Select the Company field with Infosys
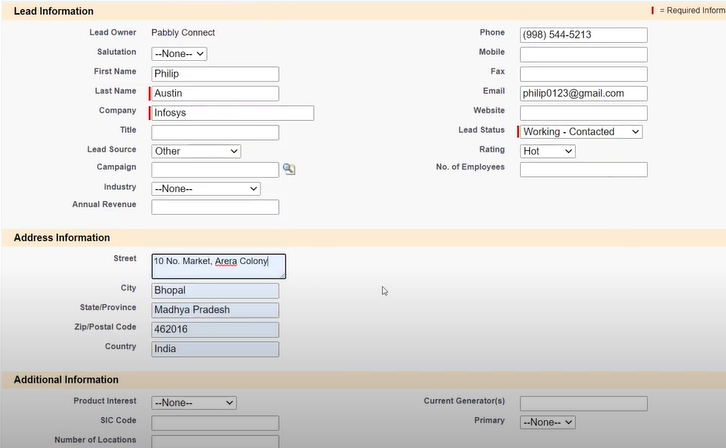 point(232,113)
